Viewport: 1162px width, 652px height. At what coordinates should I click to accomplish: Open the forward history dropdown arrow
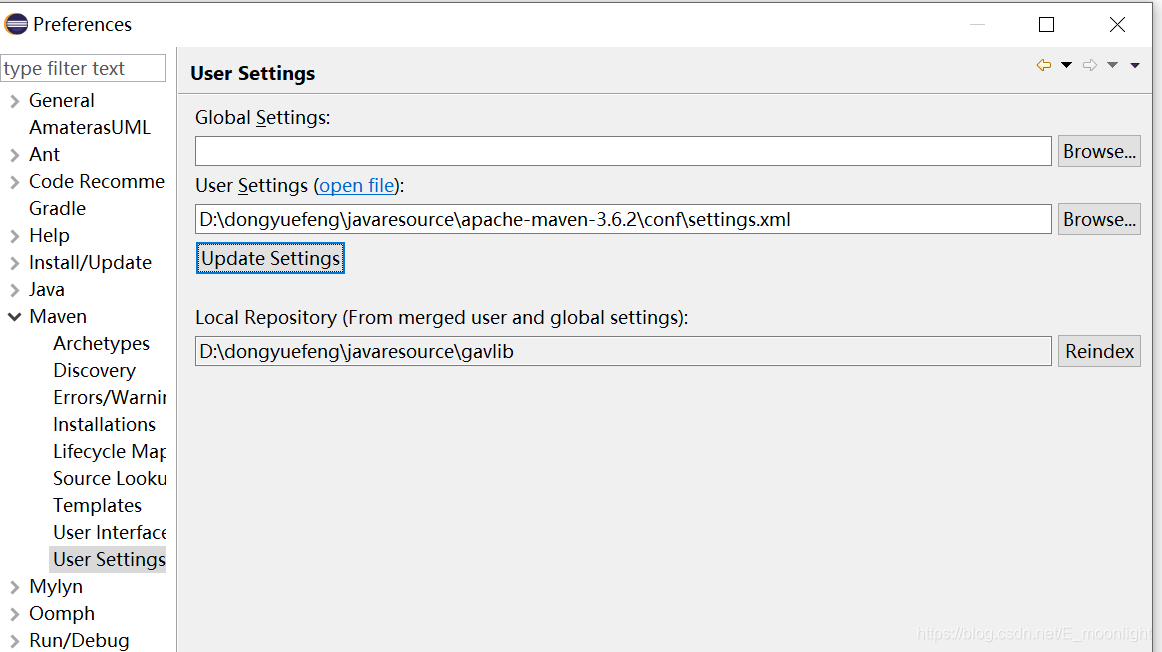[x=1112, y=65]
